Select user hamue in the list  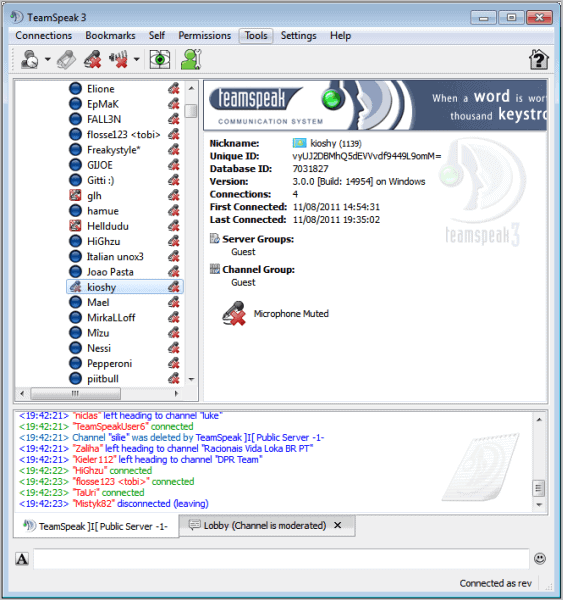pyautogui.click(x=103, y=211)
